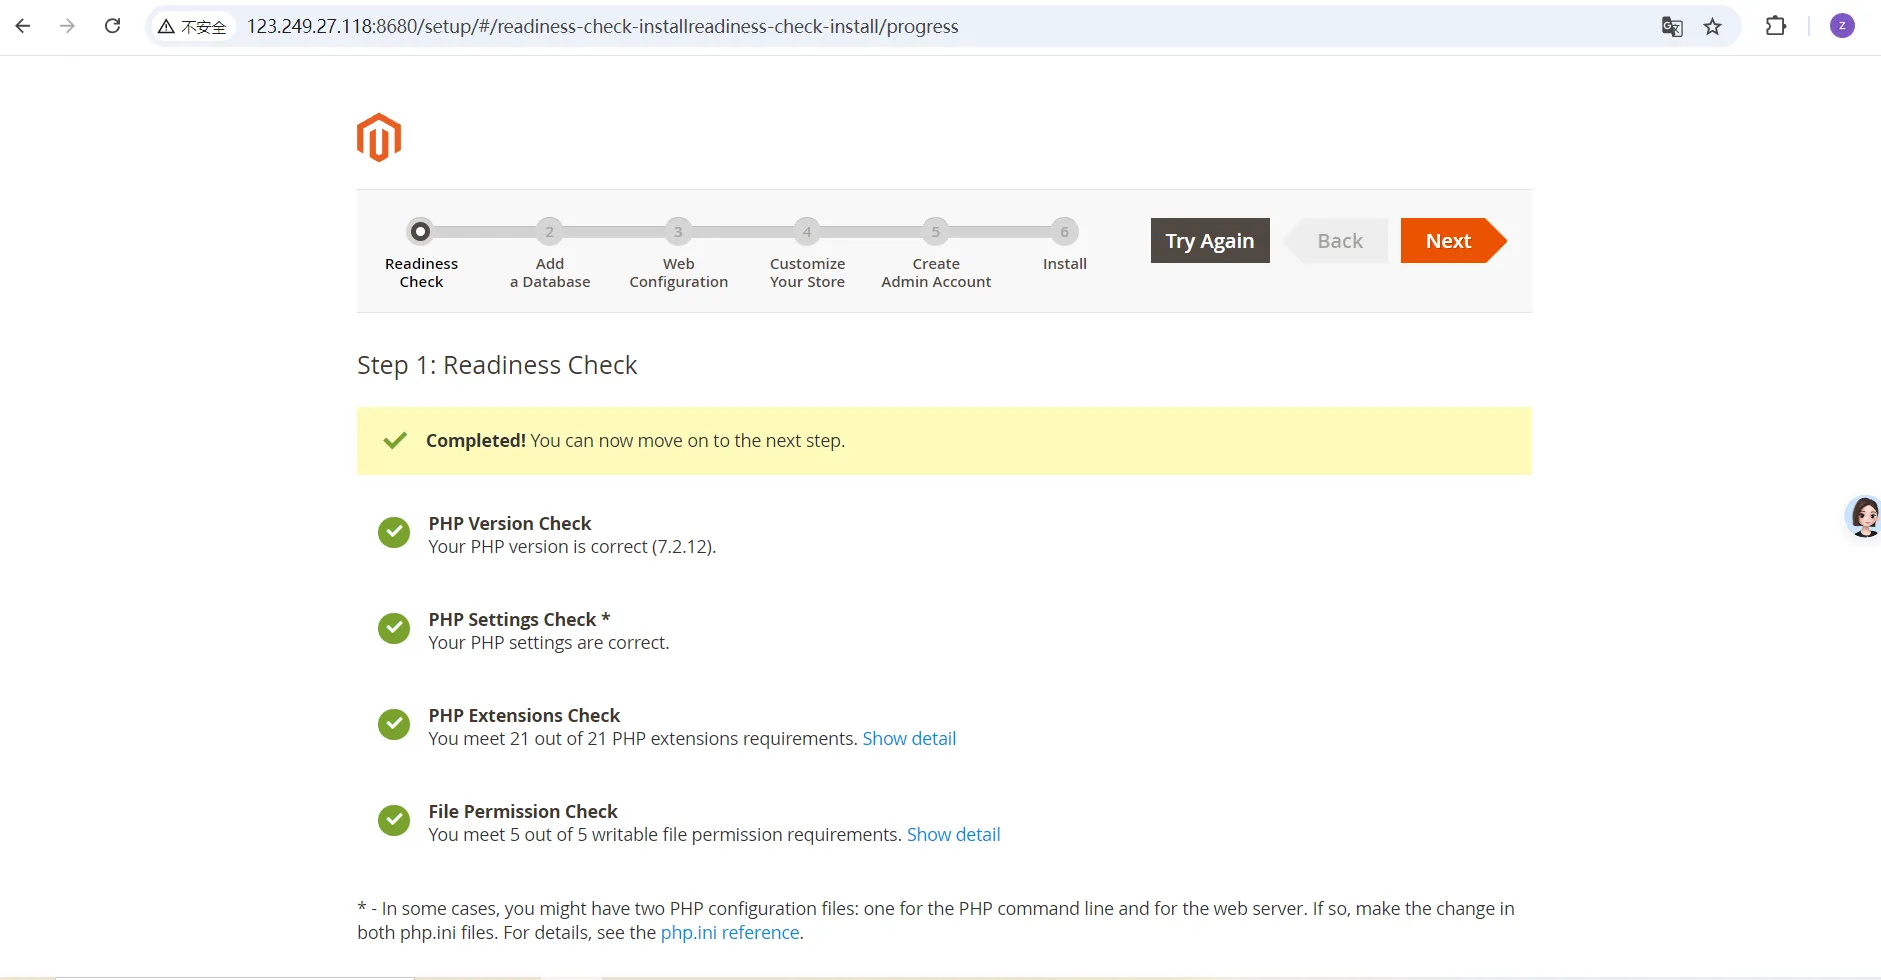Click the Magento logo icon

pyautogui.click(x=379, y=138)
